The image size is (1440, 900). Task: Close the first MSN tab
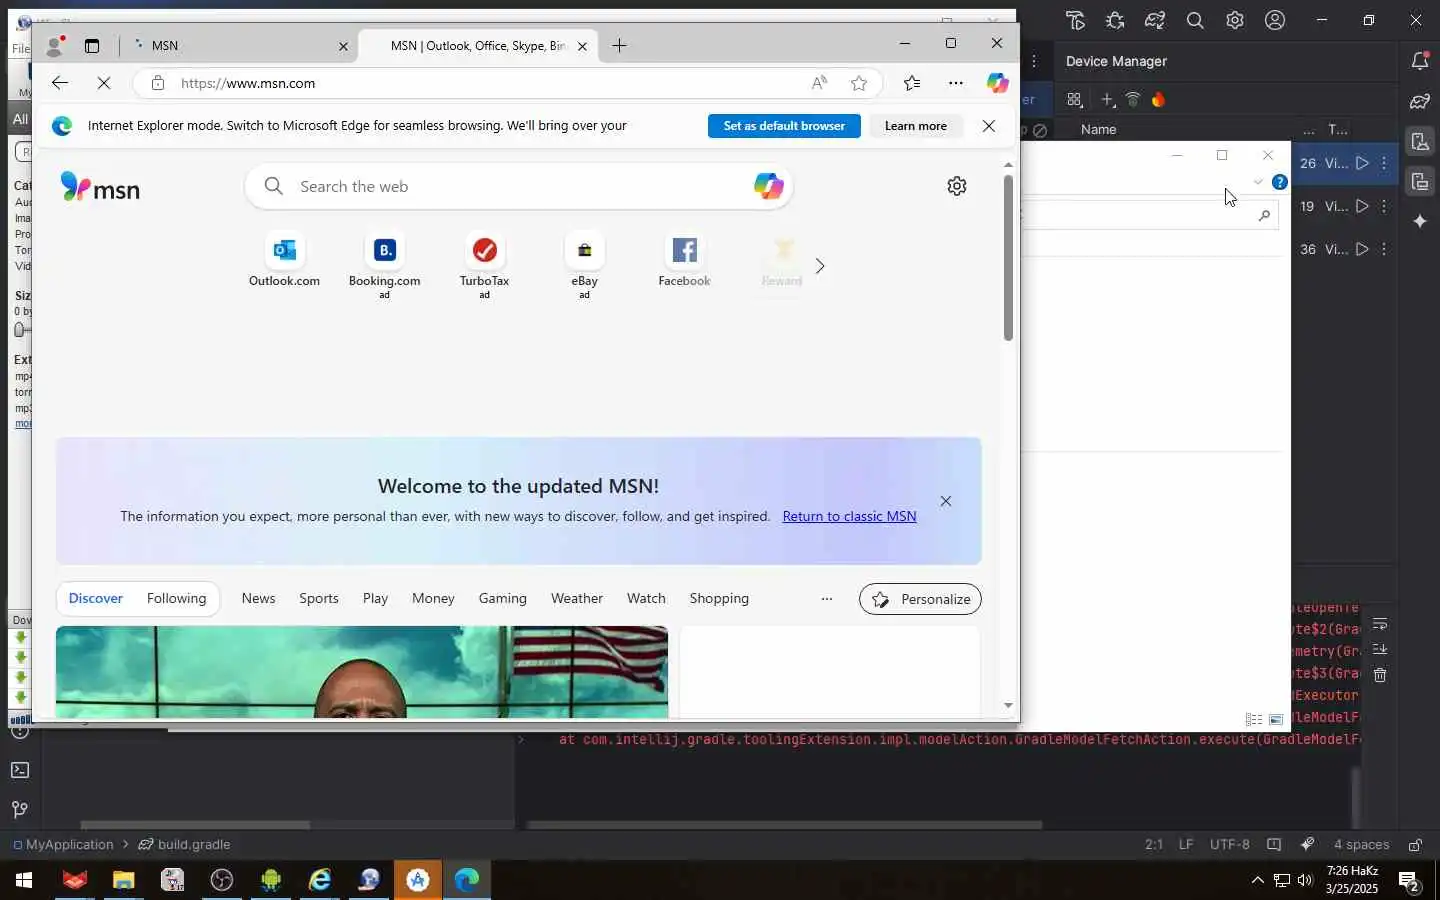pos(343,46)
